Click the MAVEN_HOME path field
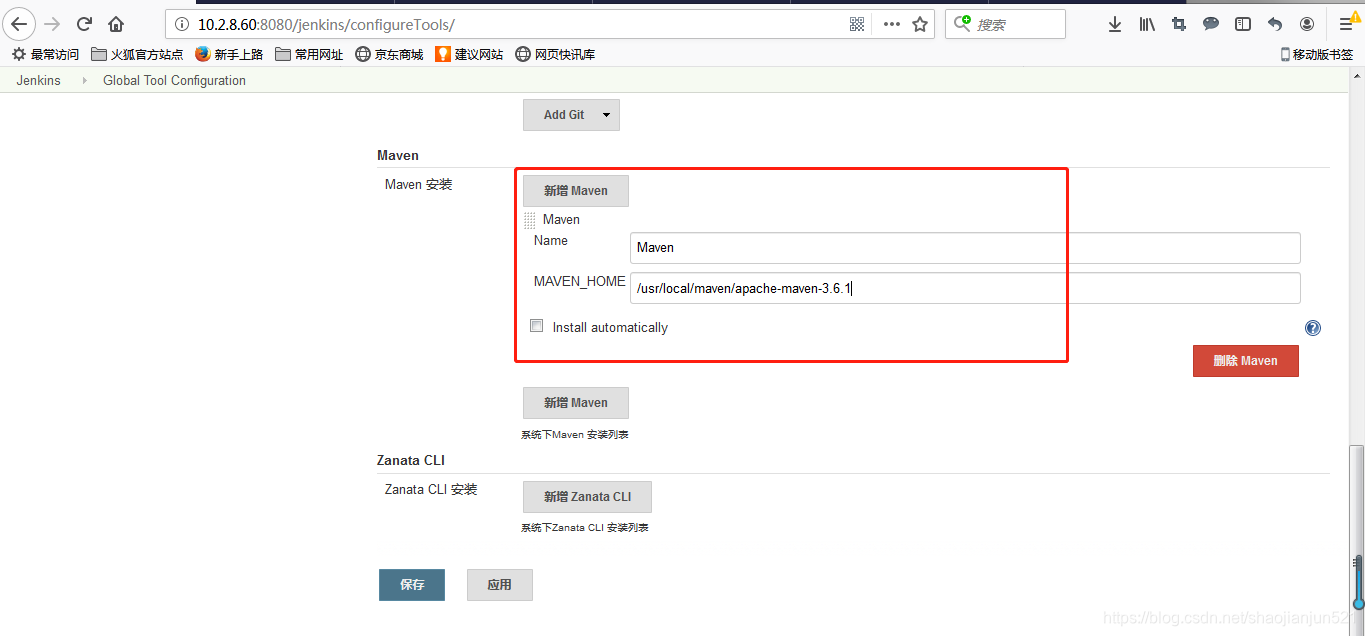The image size is (1365, 636). click(965, 288)
